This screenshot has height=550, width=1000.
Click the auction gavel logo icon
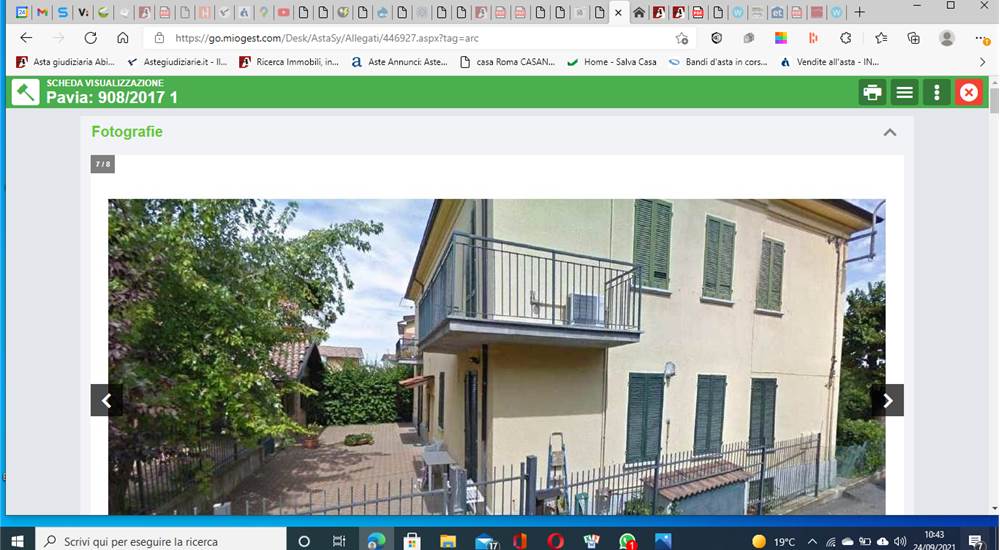click(x=26, y=92)
